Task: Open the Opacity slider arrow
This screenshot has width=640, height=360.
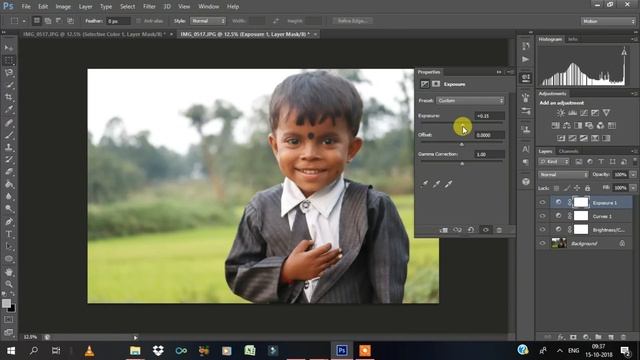Action: pos(633,175)
